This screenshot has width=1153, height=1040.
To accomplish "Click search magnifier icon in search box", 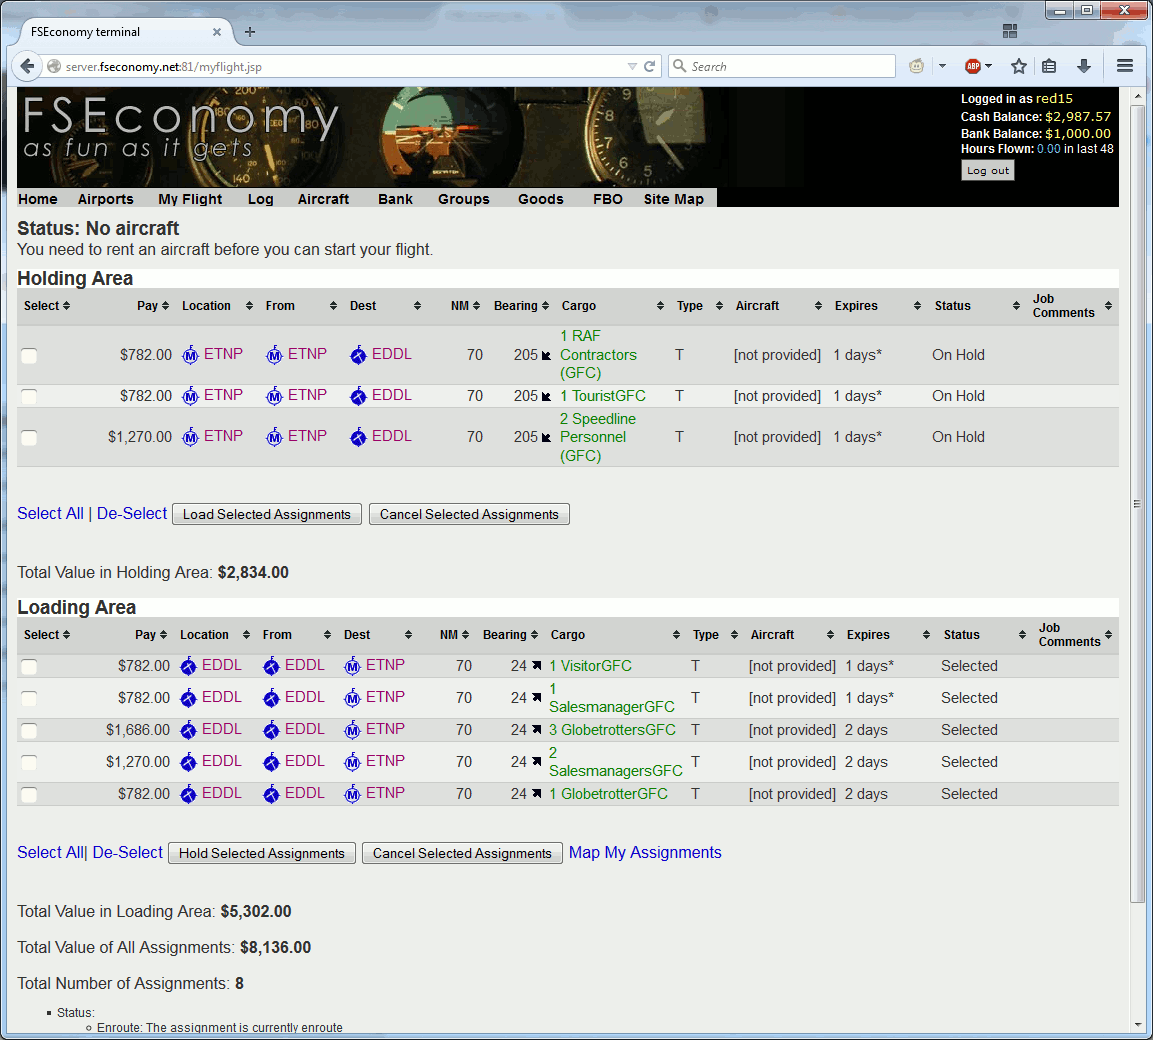I will click(x=680, y=66).
